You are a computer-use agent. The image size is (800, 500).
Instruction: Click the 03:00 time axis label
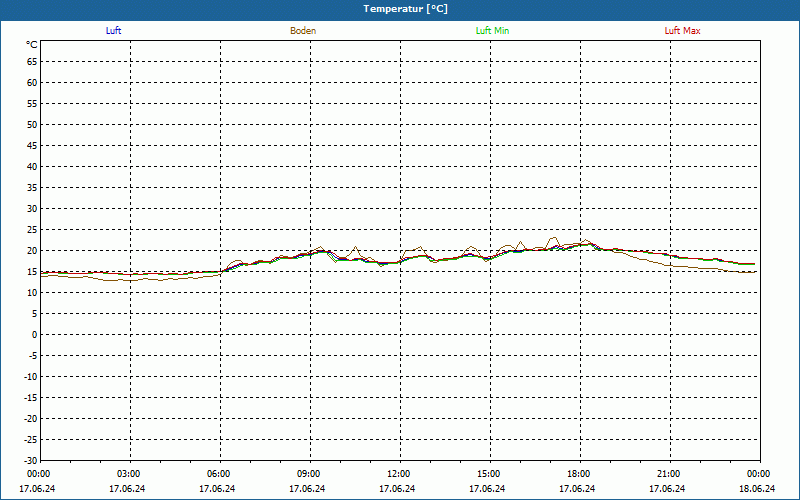pos(129,474)
